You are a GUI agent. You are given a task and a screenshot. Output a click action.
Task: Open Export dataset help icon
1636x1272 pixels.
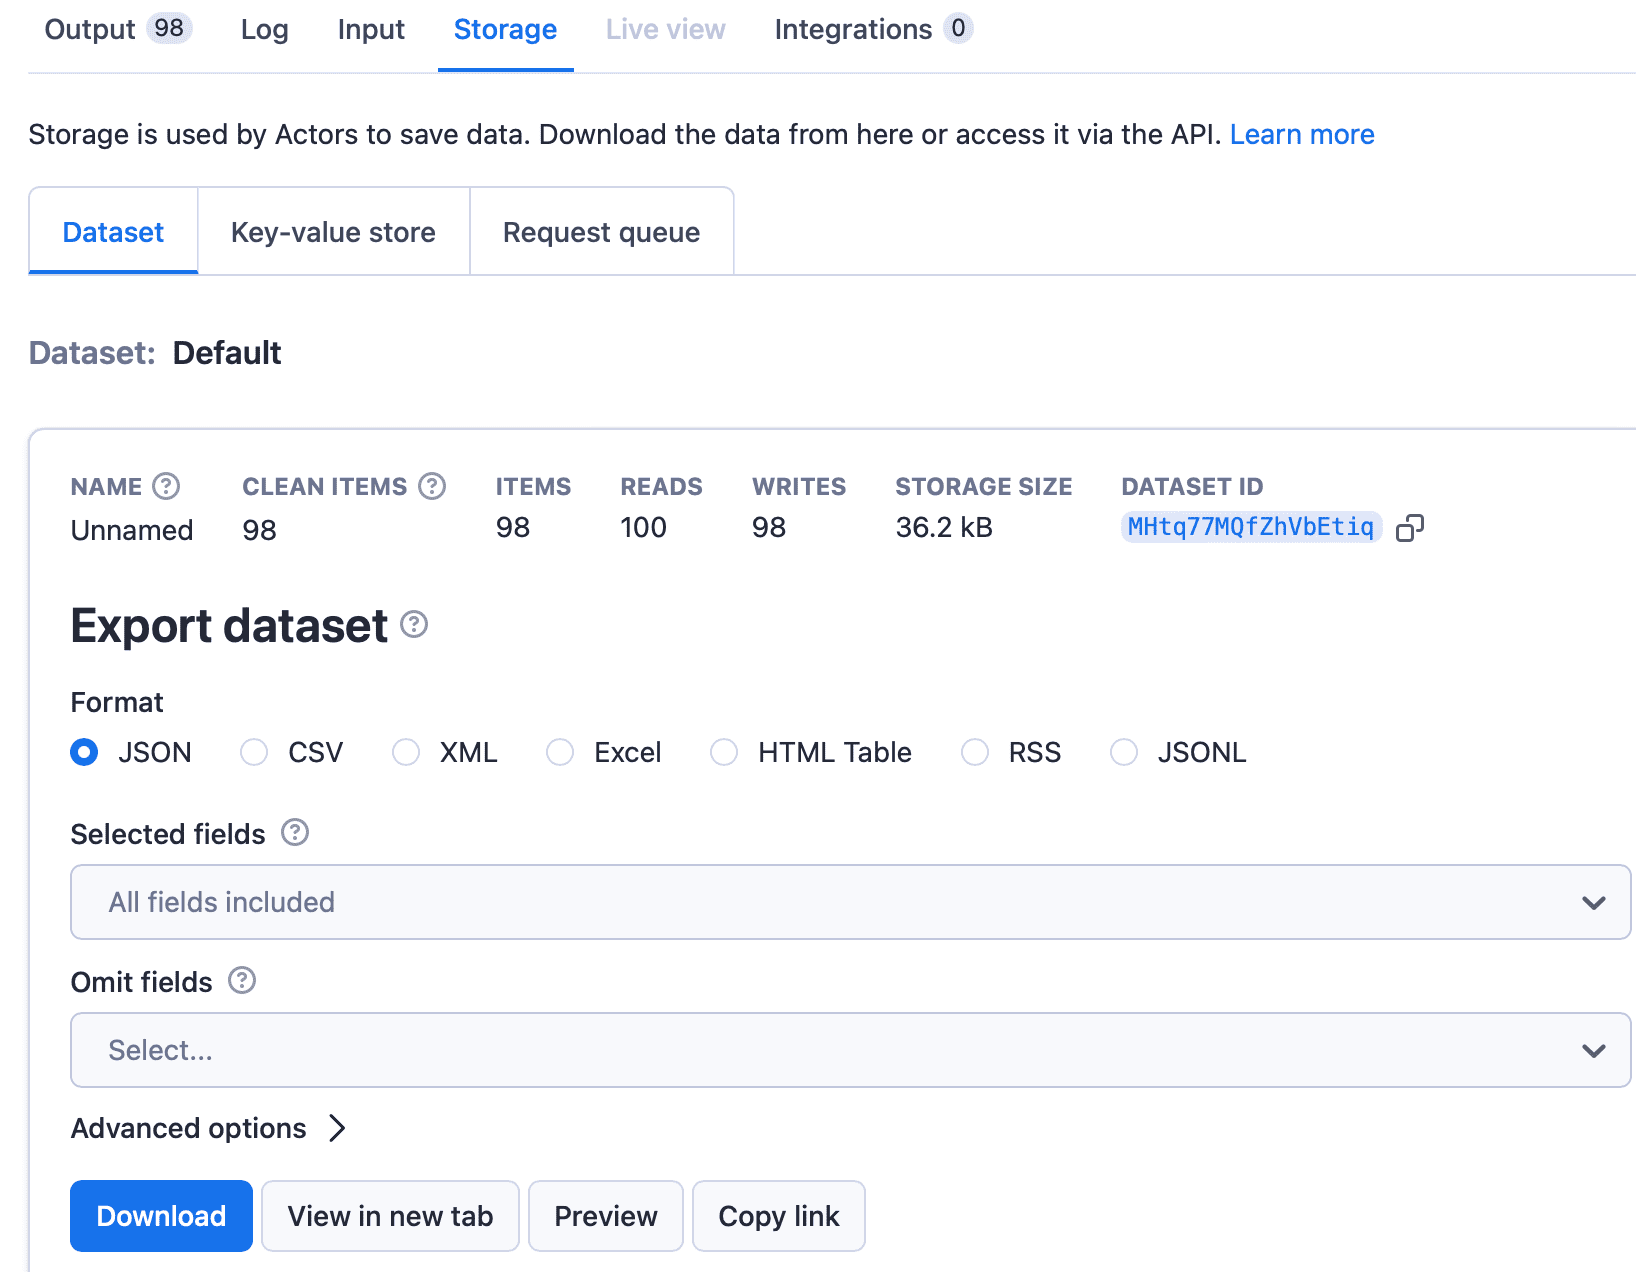[414, 624]
